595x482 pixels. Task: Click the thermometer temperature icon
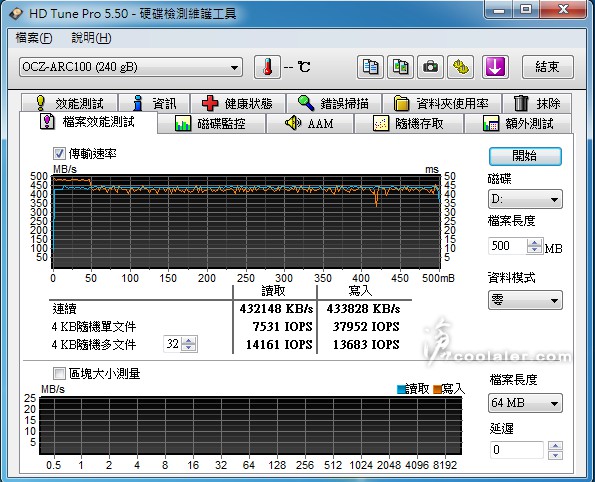point(268,67)
